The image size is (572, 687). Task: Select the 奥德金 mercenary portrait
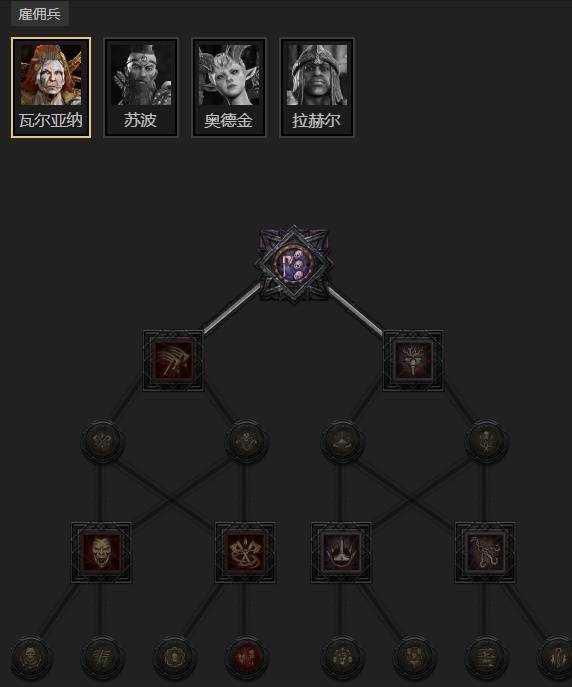(x=229, y=88)
